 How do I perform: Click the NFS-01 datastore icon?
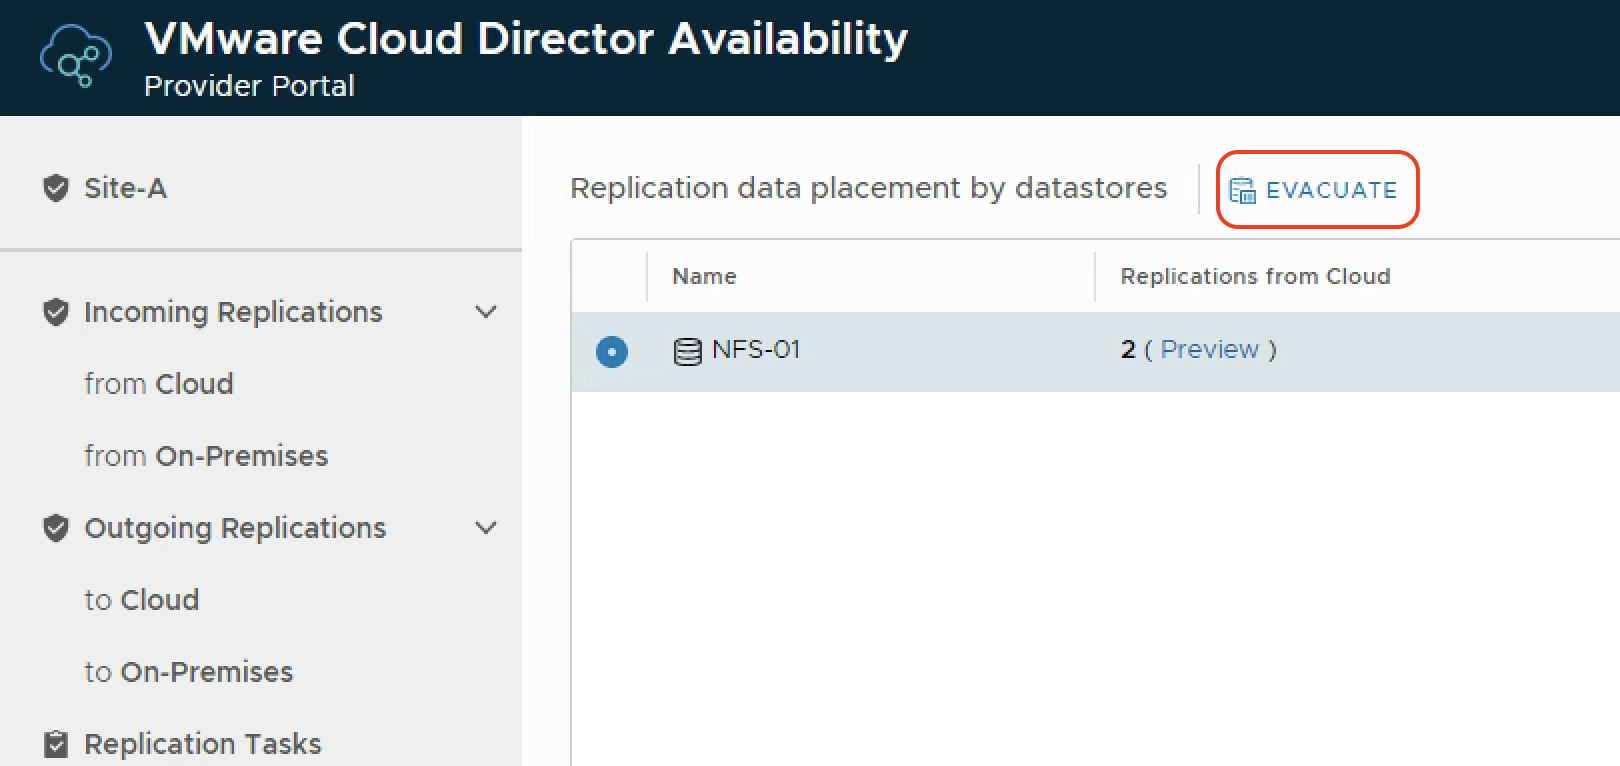687,351
